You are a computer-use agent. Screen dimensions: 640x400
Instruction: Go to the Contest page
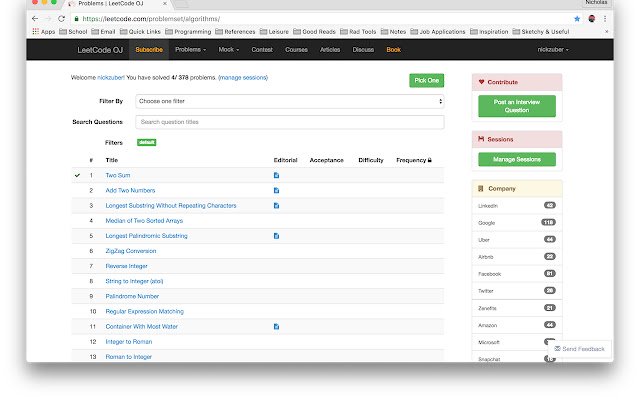pyautogui.click(x=262, y=49)
